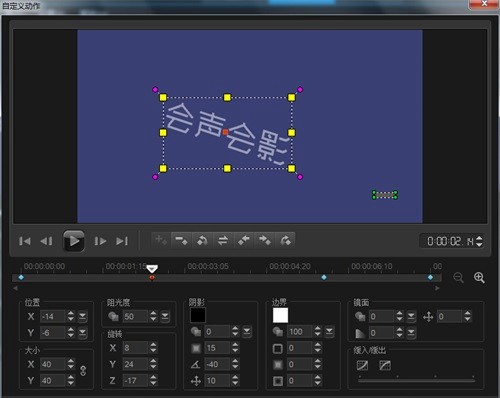Click the timeline scroll left arrow
This screenshot has width=500, height=398.
(x=15, y=288)
